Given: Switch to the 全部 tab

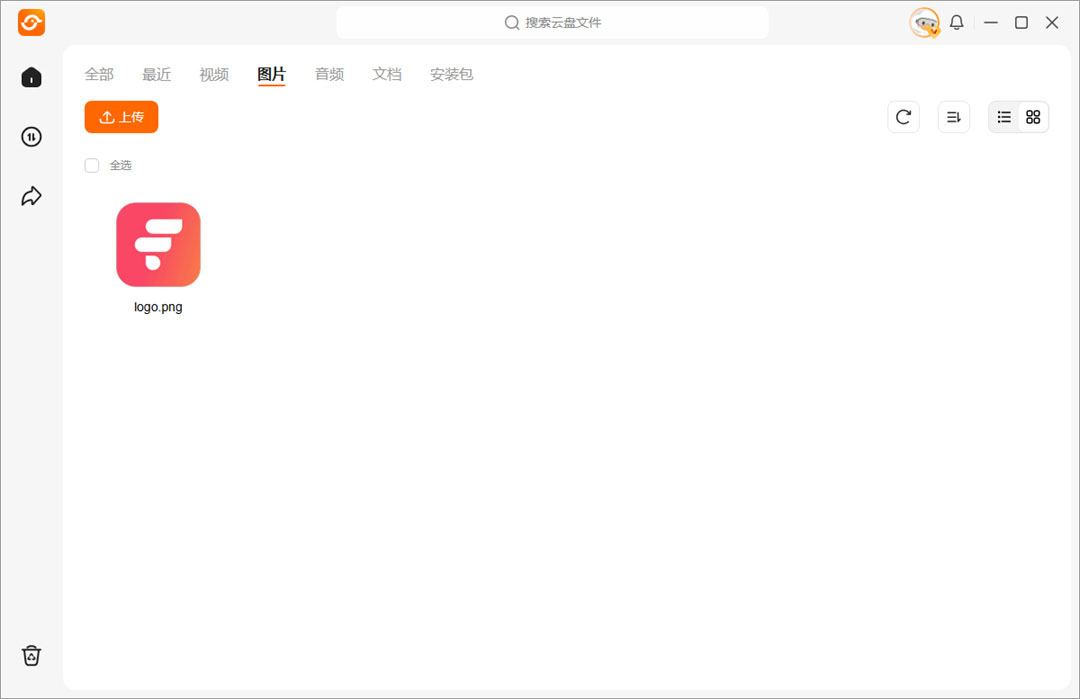Looking at the screenshot, I should pyautogui.click(x=99, y=74).
